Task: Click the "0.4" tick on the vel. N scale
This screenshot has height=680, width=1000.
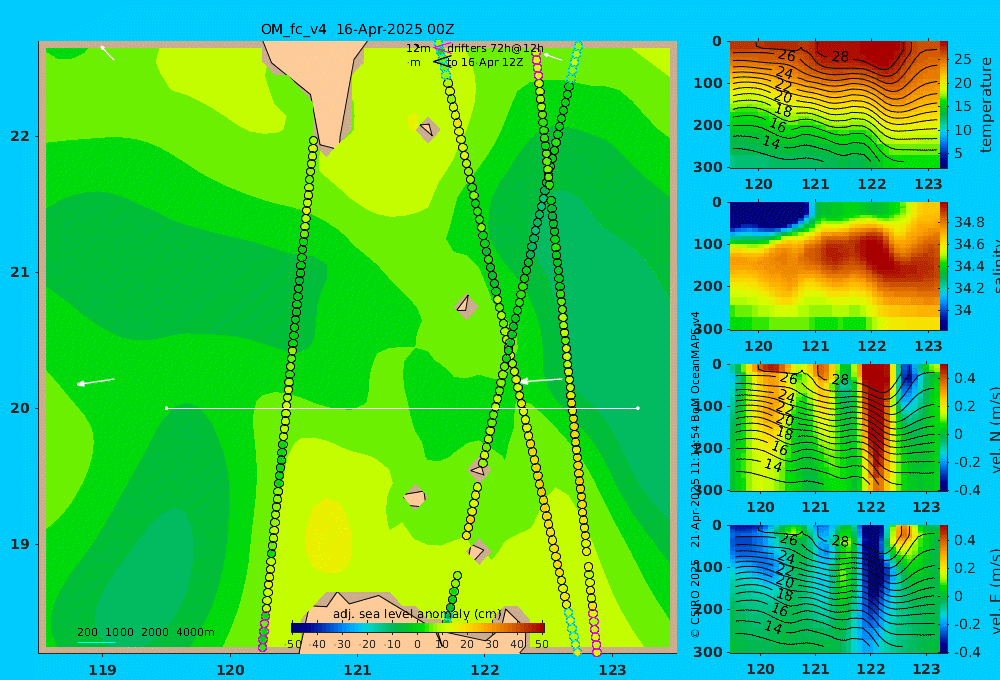Action: [x=965, y=378]
